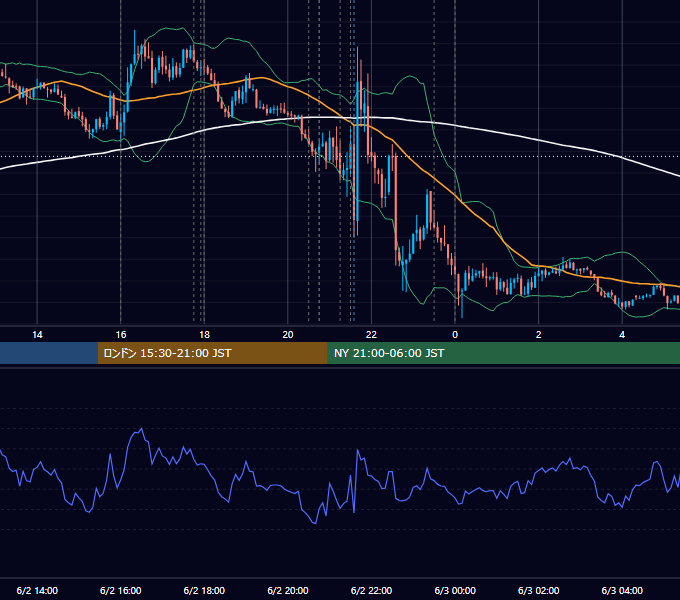Click the 6/2 22:00 date label

pos(371,590)
